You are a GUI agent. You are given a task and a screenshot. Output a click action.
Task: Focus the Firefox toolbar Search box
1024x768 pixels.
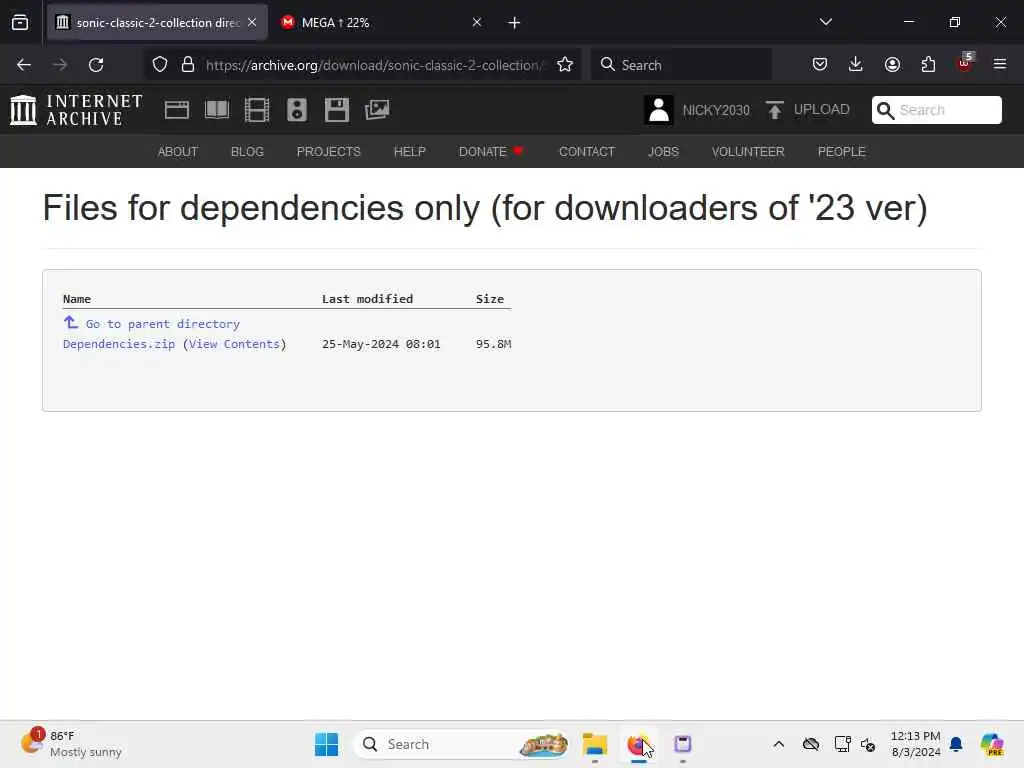[681, 65]
